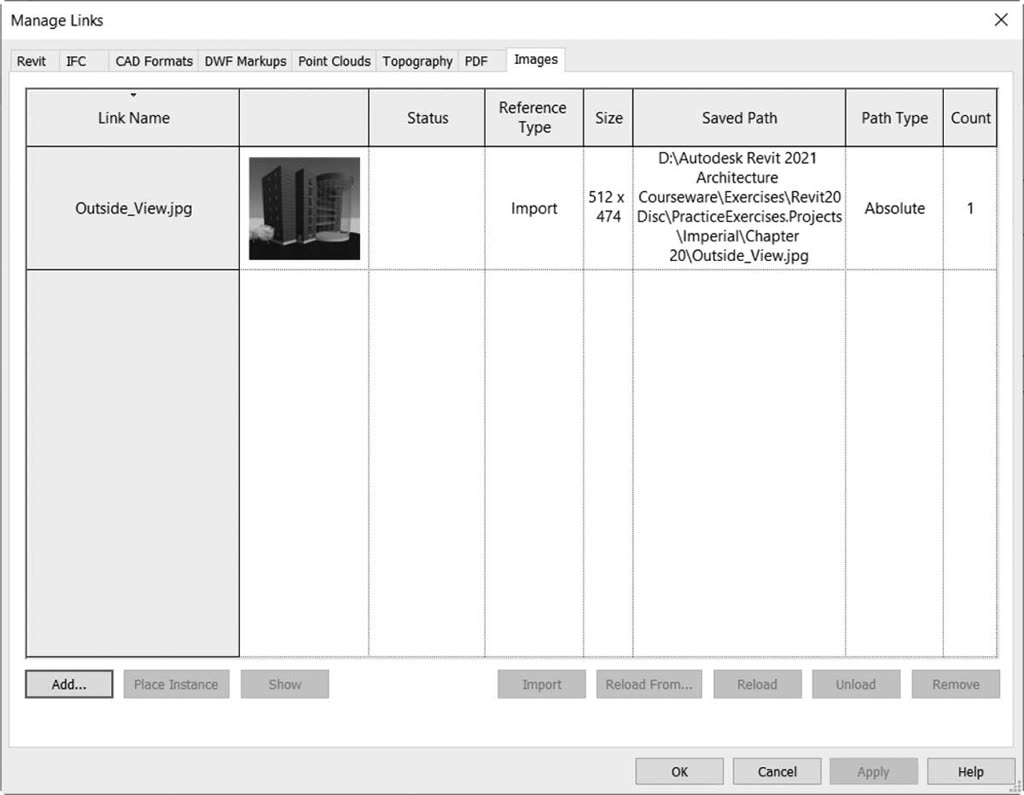Image resolution: width=1024 pixels, height=795 pixels.
Task: Click the Add... button
Action: 69,684
